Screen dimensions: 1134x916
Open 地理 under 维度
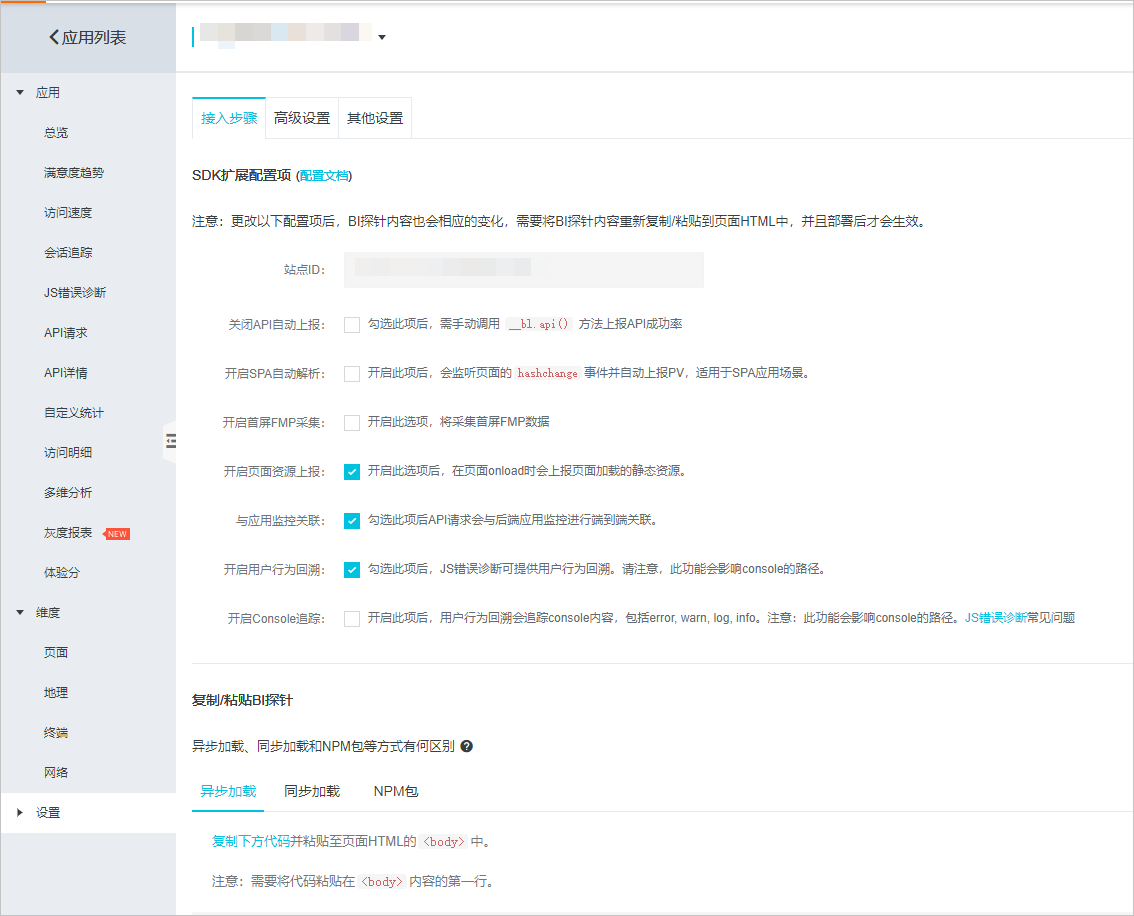[56, 693]
